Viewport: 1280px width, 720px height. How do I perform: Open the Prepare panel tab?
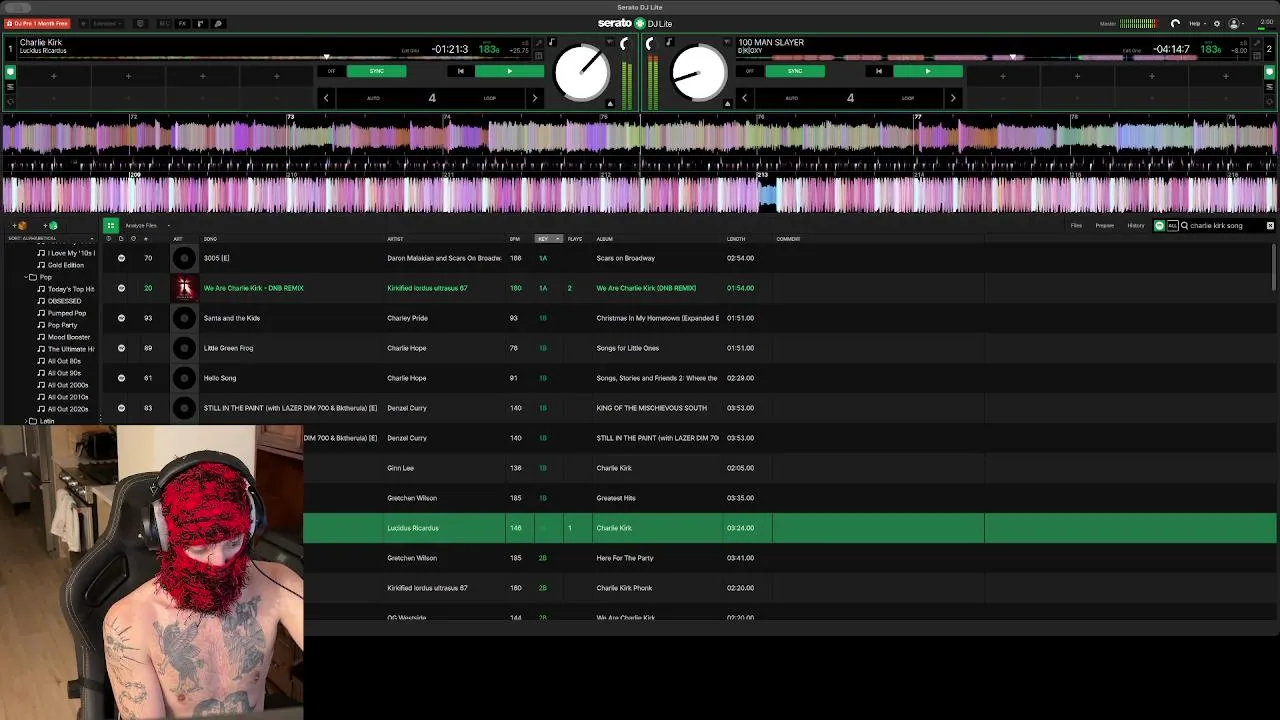[x=1104, y=225]
